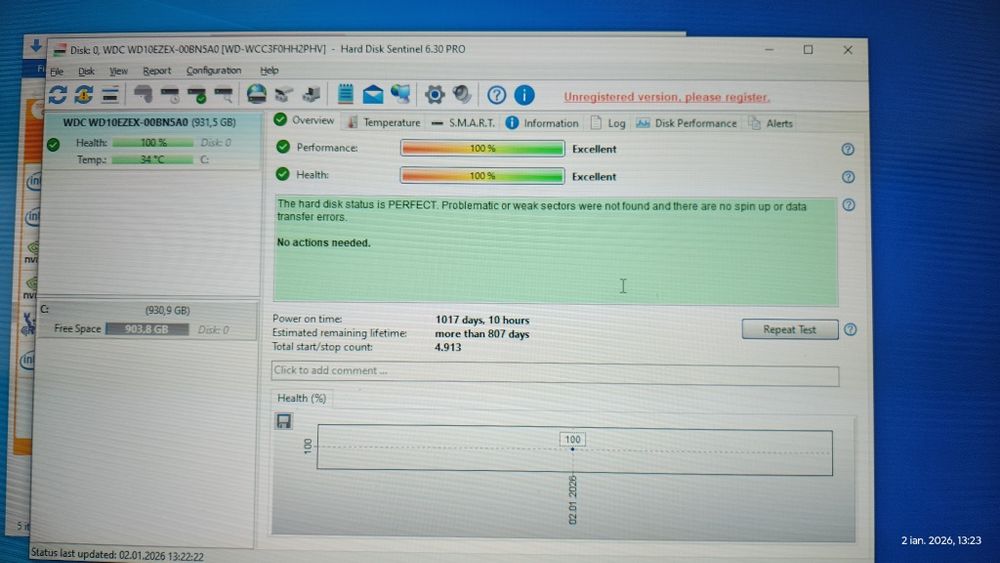
Task: Click the disk with clock test icon
Action: [170, 95]
